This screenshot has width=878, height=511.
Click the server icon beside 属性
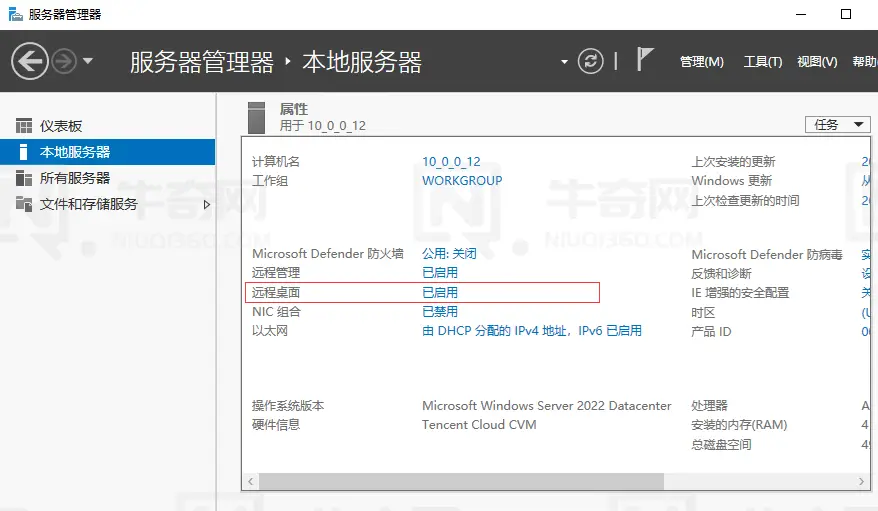[256, 118]
